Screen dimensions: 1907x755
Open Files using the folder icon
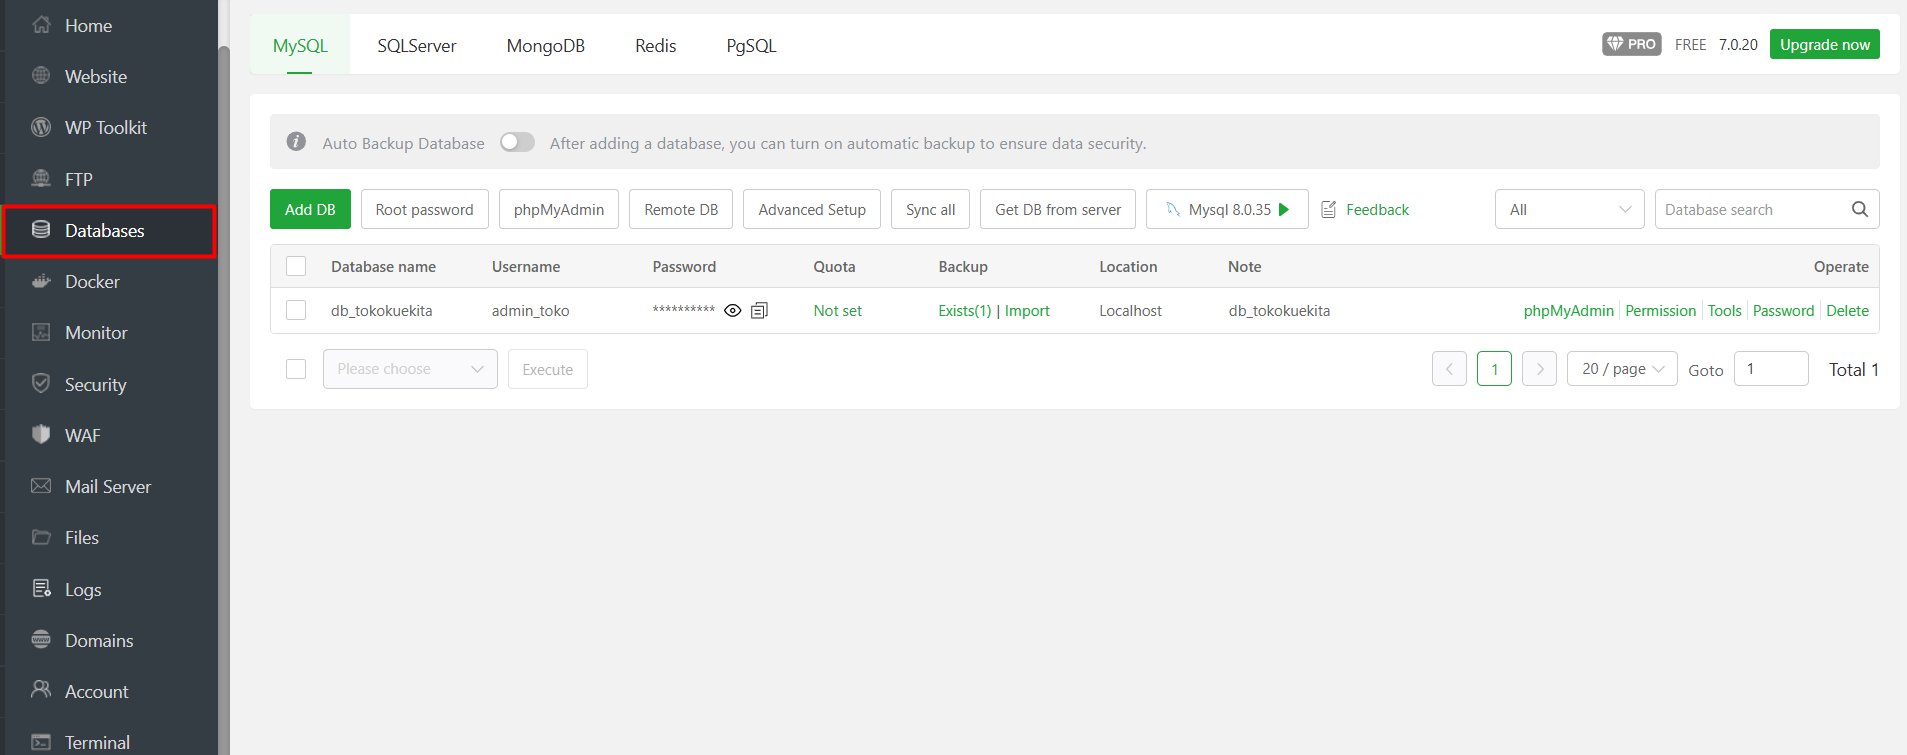pos(41,537)
